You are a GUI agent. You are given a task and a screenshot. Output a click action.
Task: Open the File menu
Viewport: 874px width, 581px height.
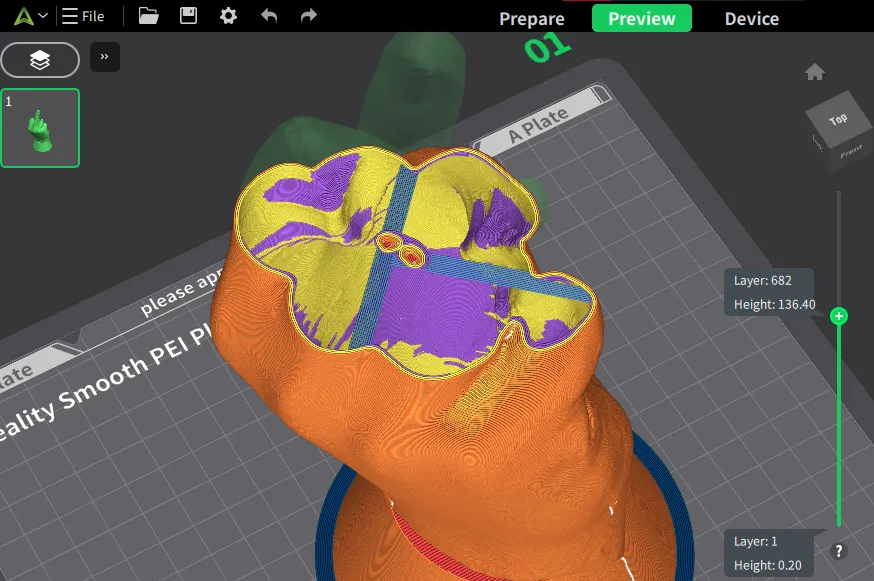83,16
